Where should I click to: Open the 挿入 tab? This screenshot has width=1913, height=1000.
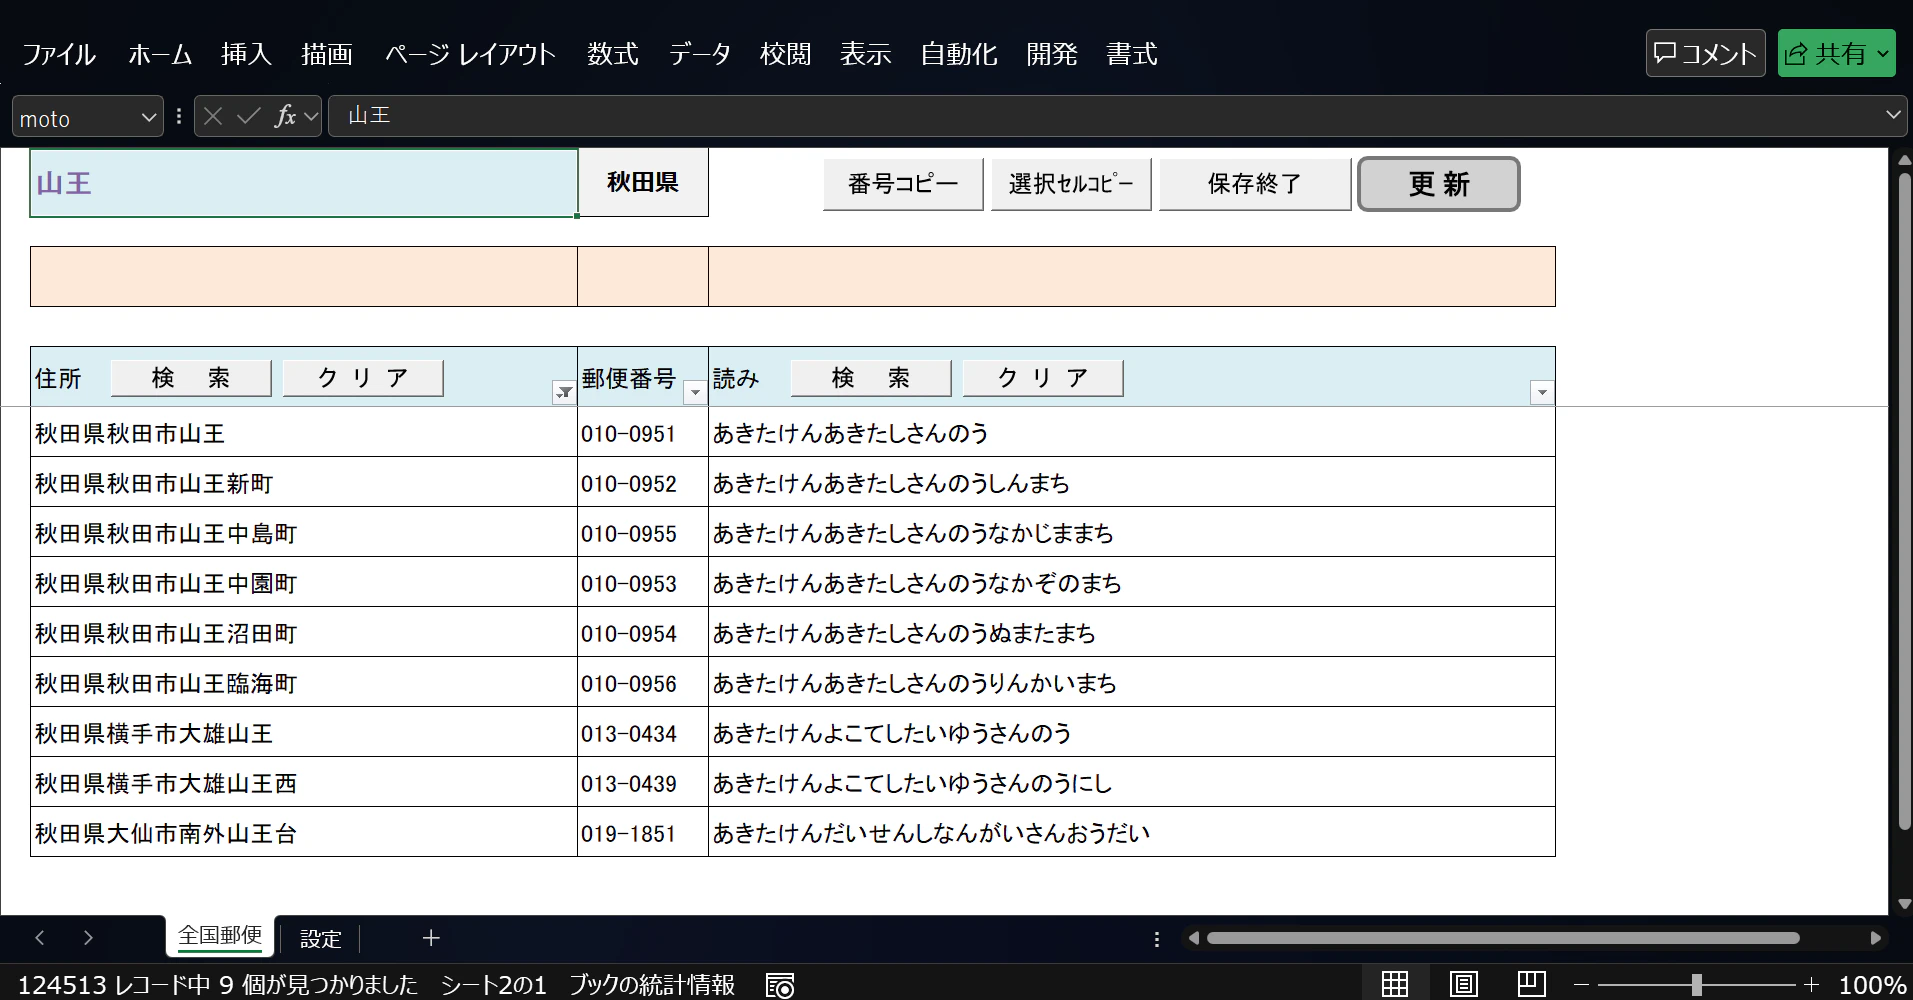pos(246,54)
